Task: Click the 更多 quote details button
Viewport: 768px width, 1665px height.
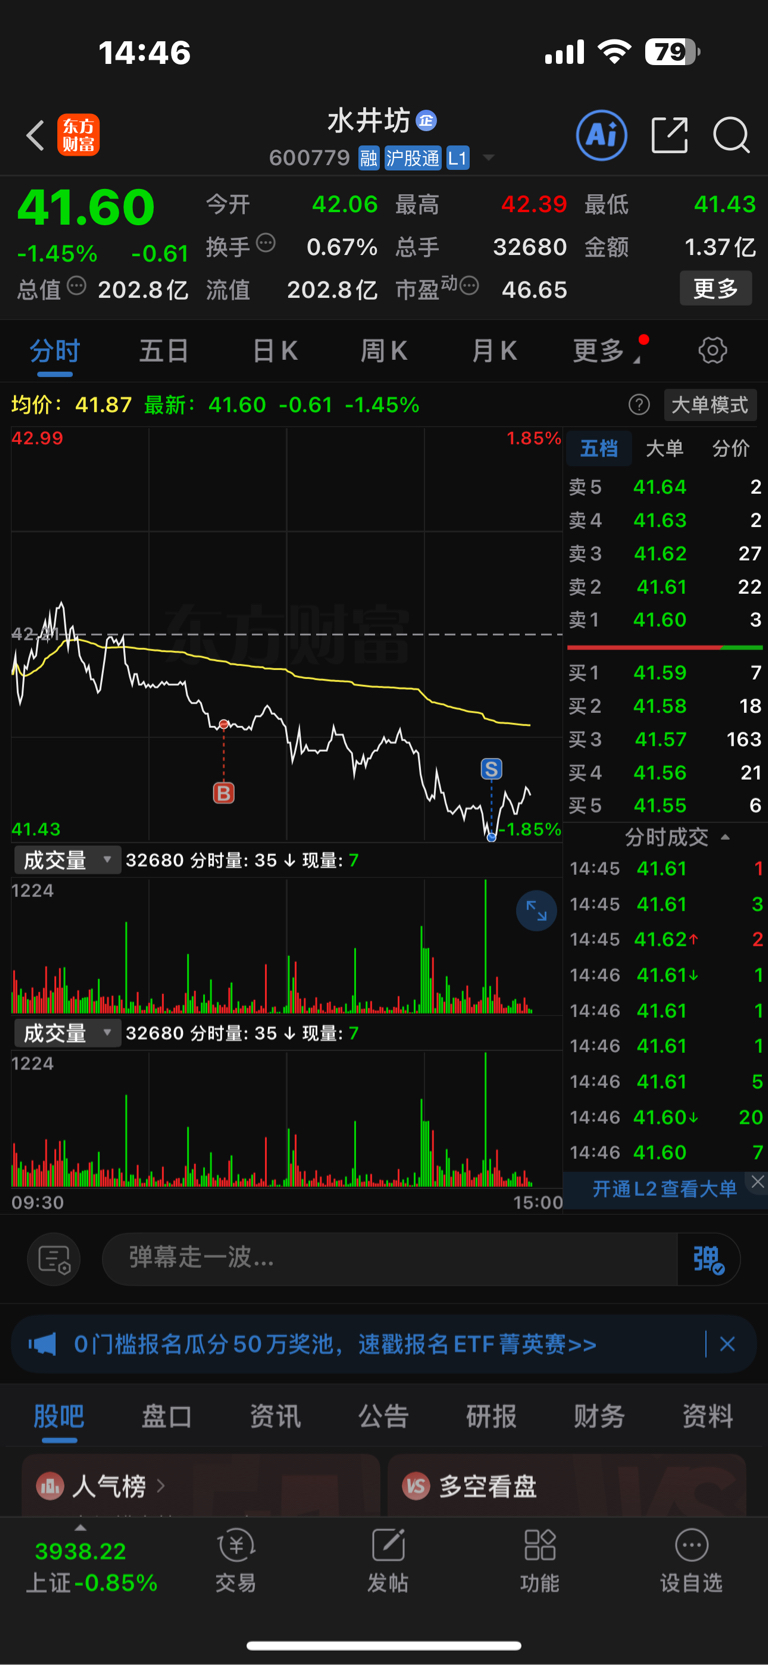Action: tap(716, 289)
